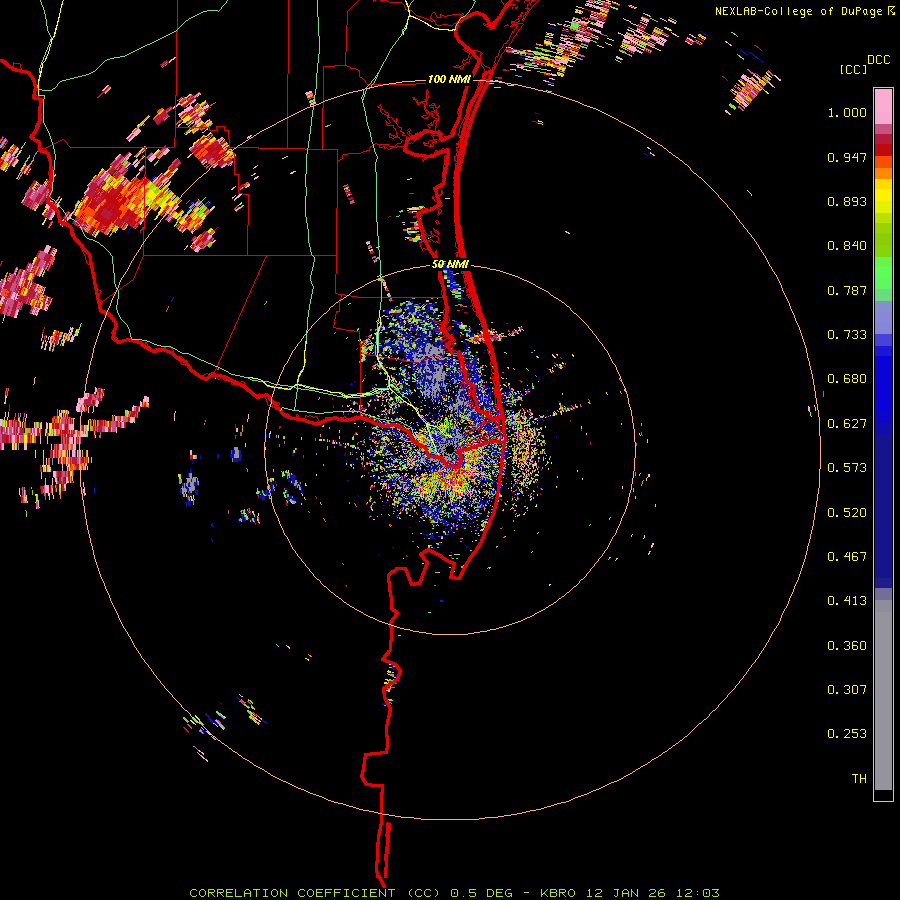Screen dimensions: 900x900
Task: Click the 0.360 scale value
Action: click(847, 646)
